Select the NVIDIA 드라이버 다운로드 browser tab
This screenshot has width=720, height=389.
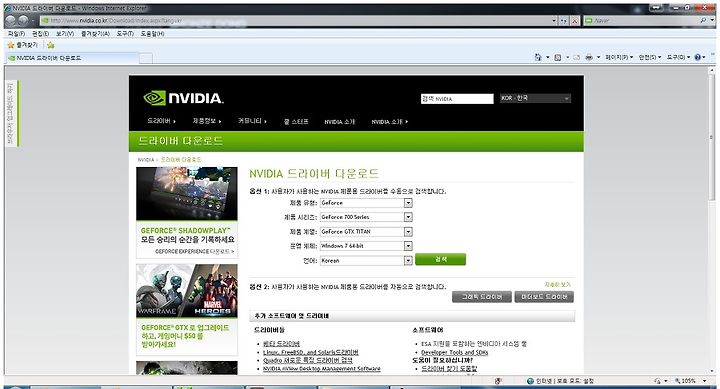[72, 58]
